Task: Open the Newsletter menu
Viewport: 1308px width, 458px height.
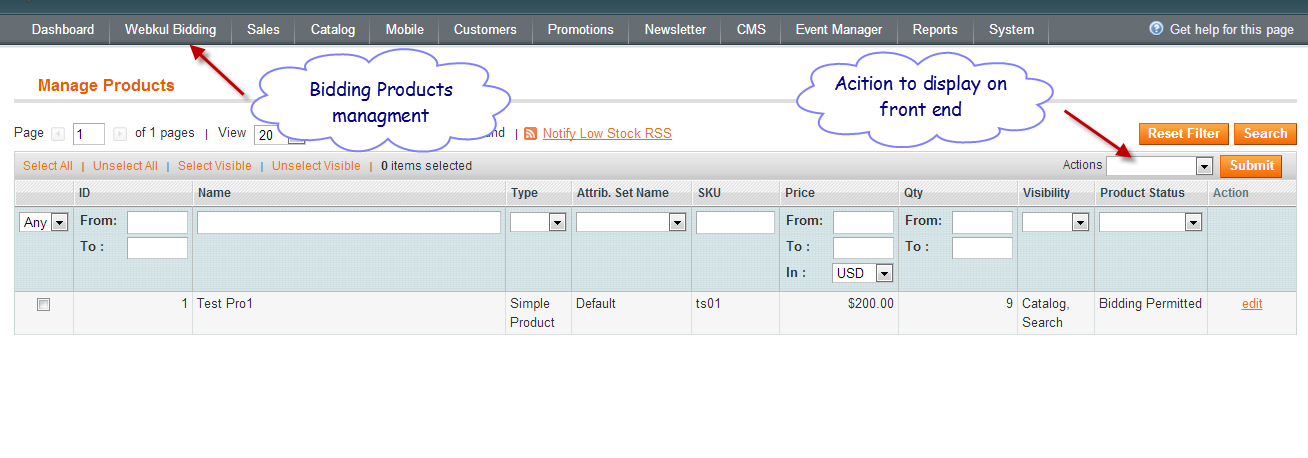Action: coord(675,29)
